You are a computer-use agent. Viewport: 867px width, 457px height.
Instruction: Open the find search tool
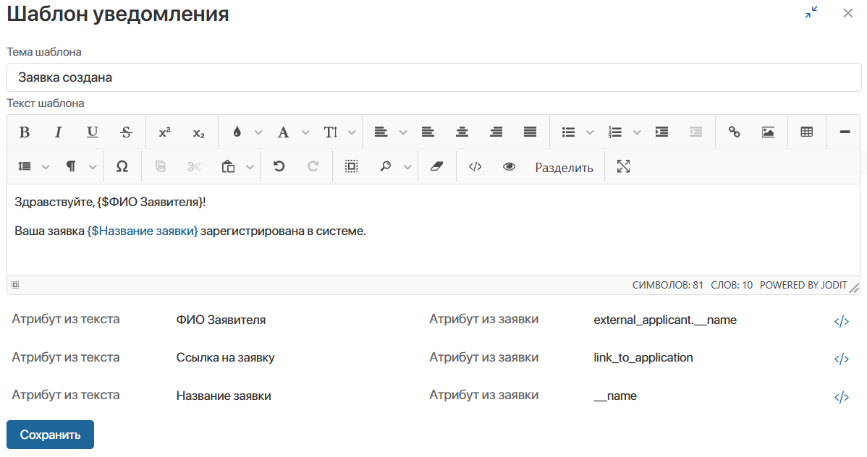click(x=385, y=167)
